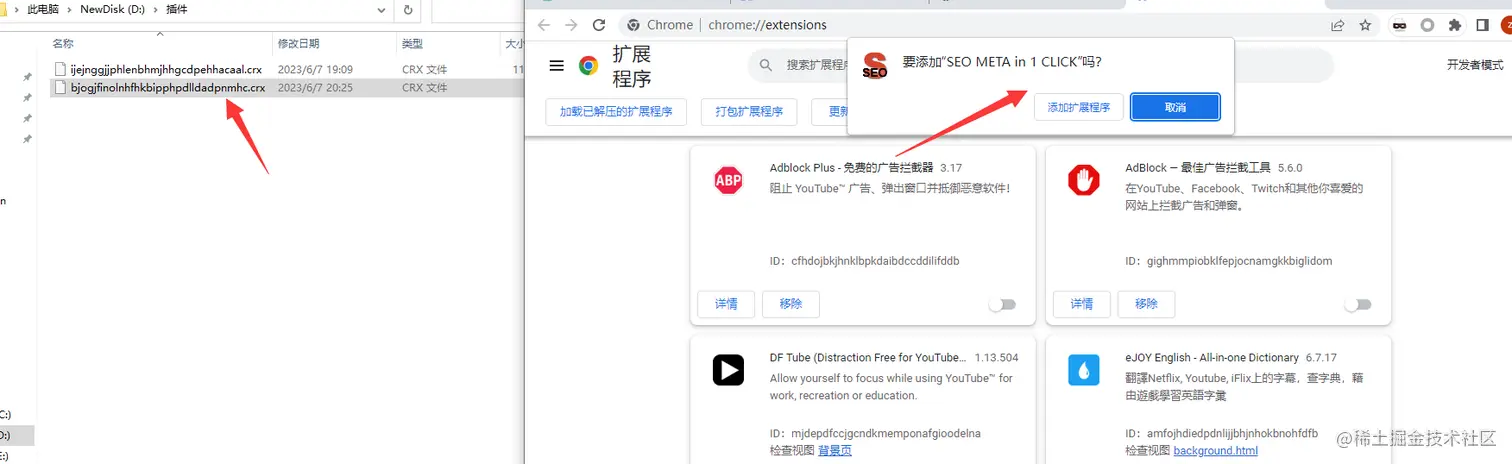
Task: Sort Explorer files by 类型 column
Action: point(412,44)
